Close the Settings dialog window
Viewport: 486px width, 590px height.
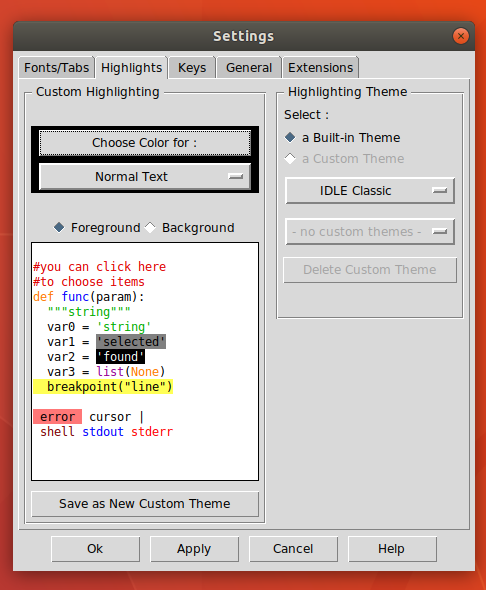coord(460,36)
